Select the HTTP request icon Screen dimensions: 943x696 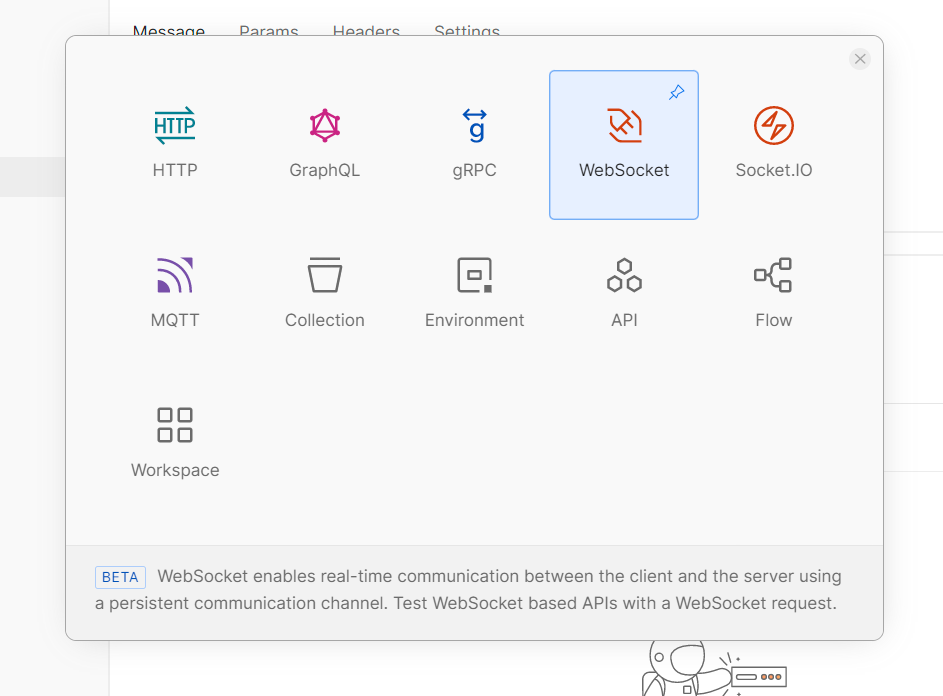[174, 125]
